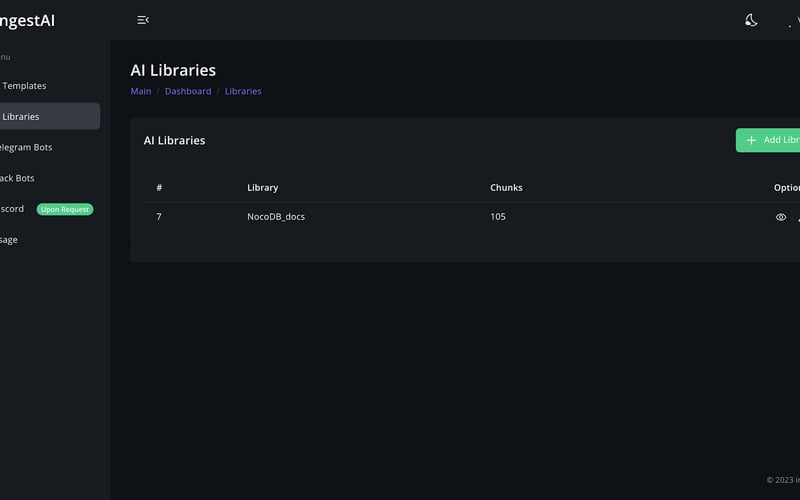The width and height of the screenshot is (800, 500).
Task: Click the Library column header
Action: [x=262, y=188]
